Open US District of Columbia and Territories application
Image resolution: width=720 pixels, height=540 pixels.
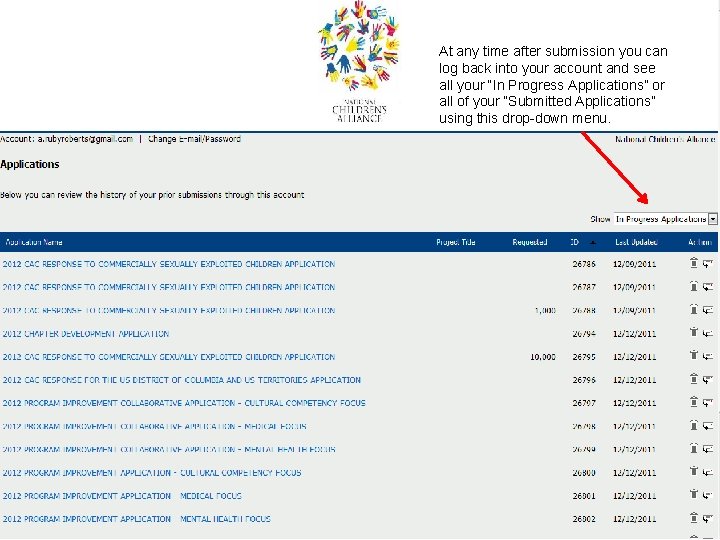tap(181, 380)
